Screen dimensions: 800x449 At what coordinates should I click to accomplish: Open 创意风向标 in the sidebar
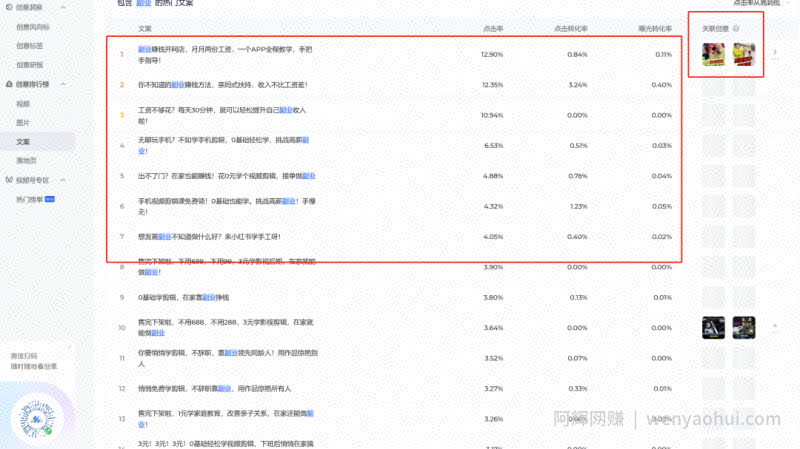[x=33, y=27]
